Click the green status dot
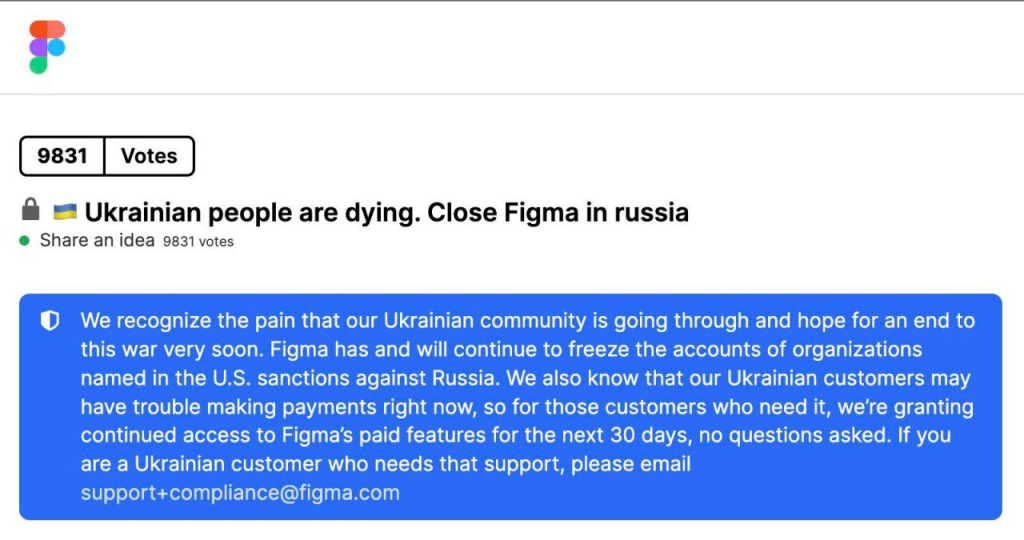1024x540 pixels. point(25,241)
